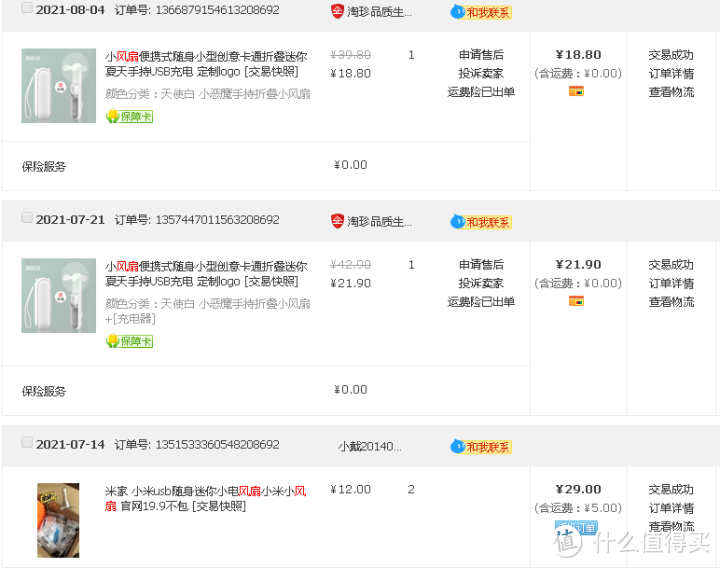Screen dimensions: 720x568
Task: Click 保险服务 row under the 2021-08-04 order
Action: click(266, 166)
